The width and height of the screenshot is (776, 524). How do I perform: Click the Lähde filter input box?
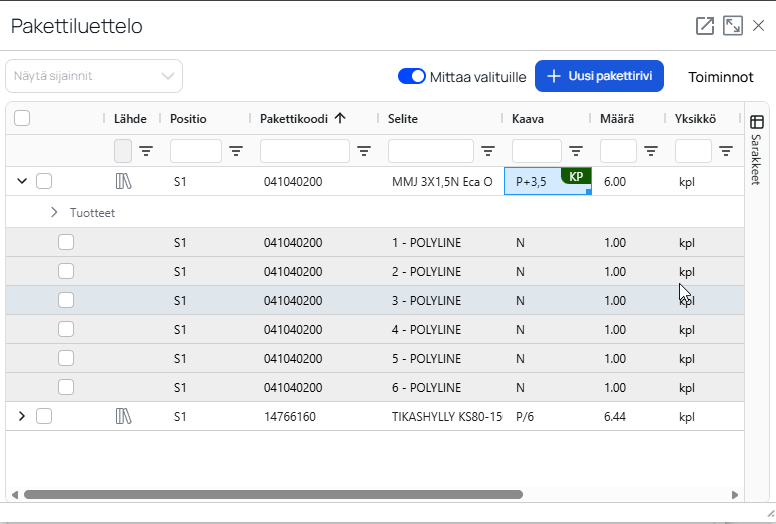pyautogui.click(x=123, y=151)
